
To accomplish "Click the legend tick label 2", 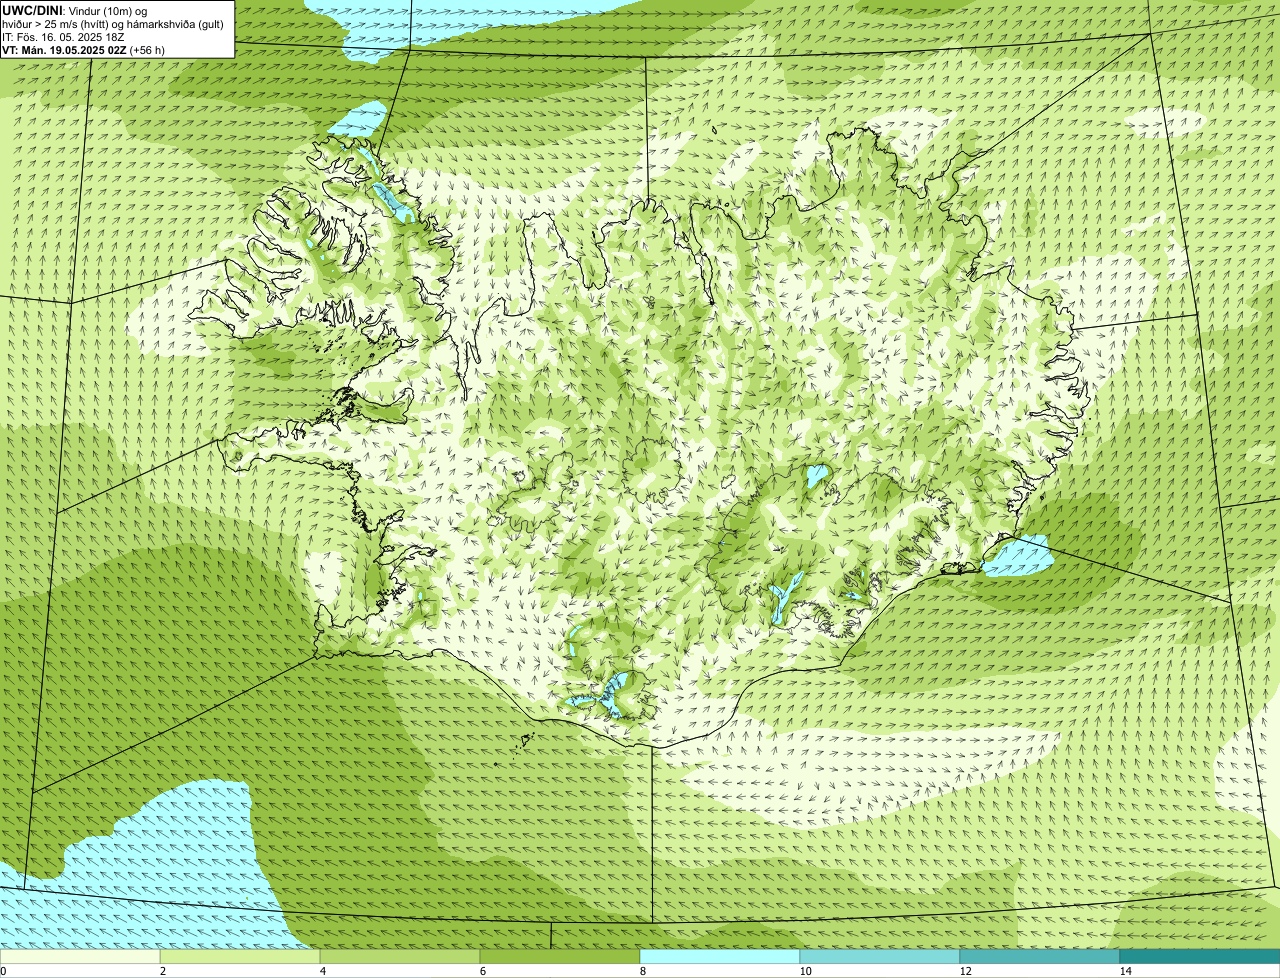I will (162, 971).
